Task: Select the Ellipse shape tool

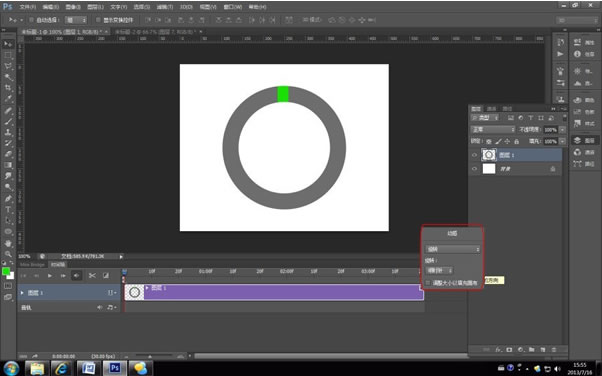Action: click(8, 232)
